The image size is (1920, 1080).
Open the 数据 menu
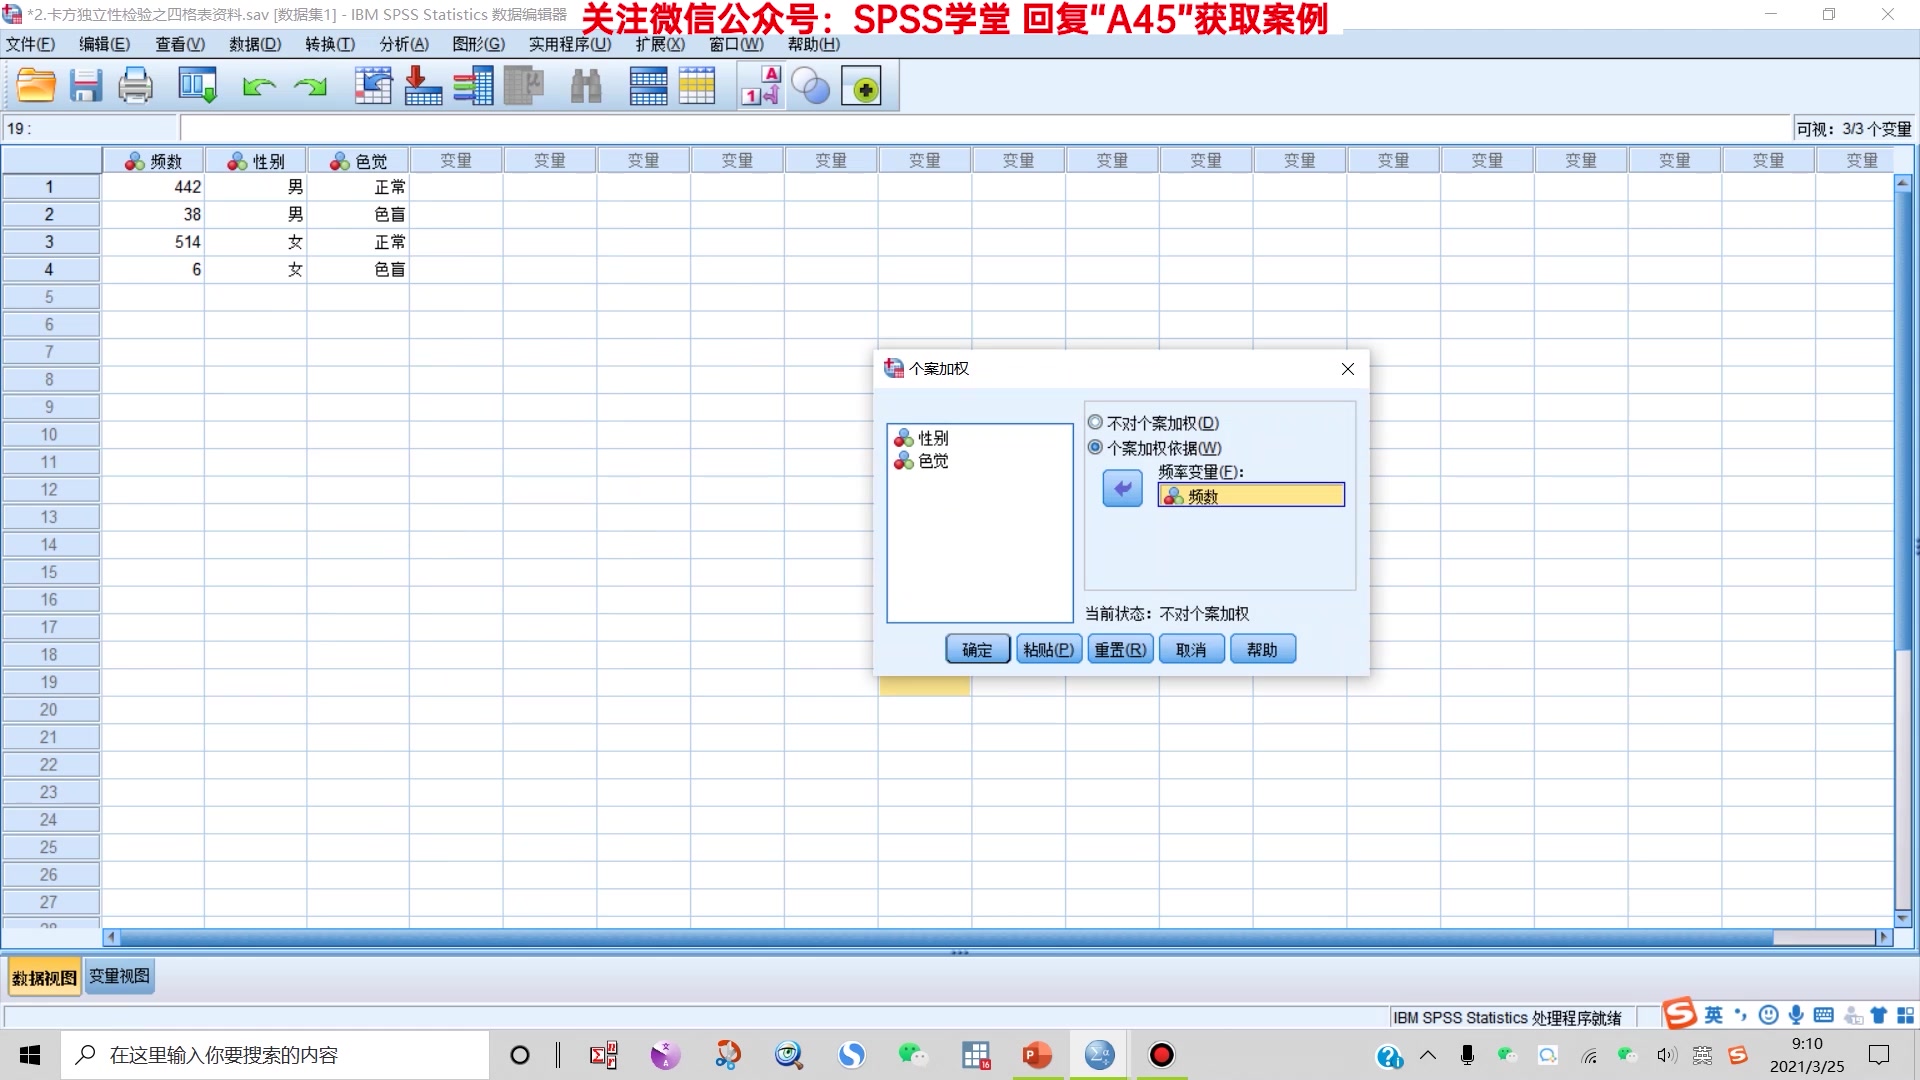[x=254, y=44]
